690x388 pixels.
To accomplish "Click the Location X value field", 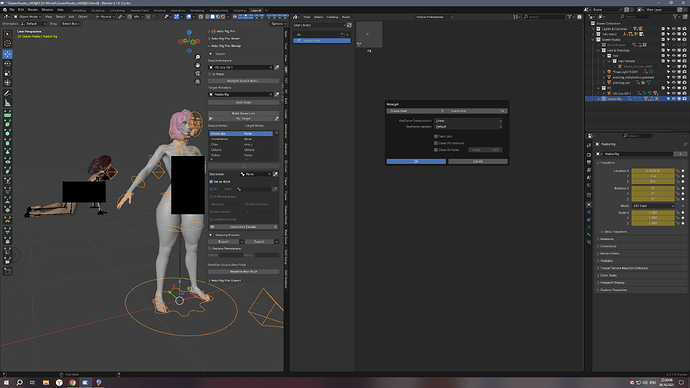I will [653, 171].
